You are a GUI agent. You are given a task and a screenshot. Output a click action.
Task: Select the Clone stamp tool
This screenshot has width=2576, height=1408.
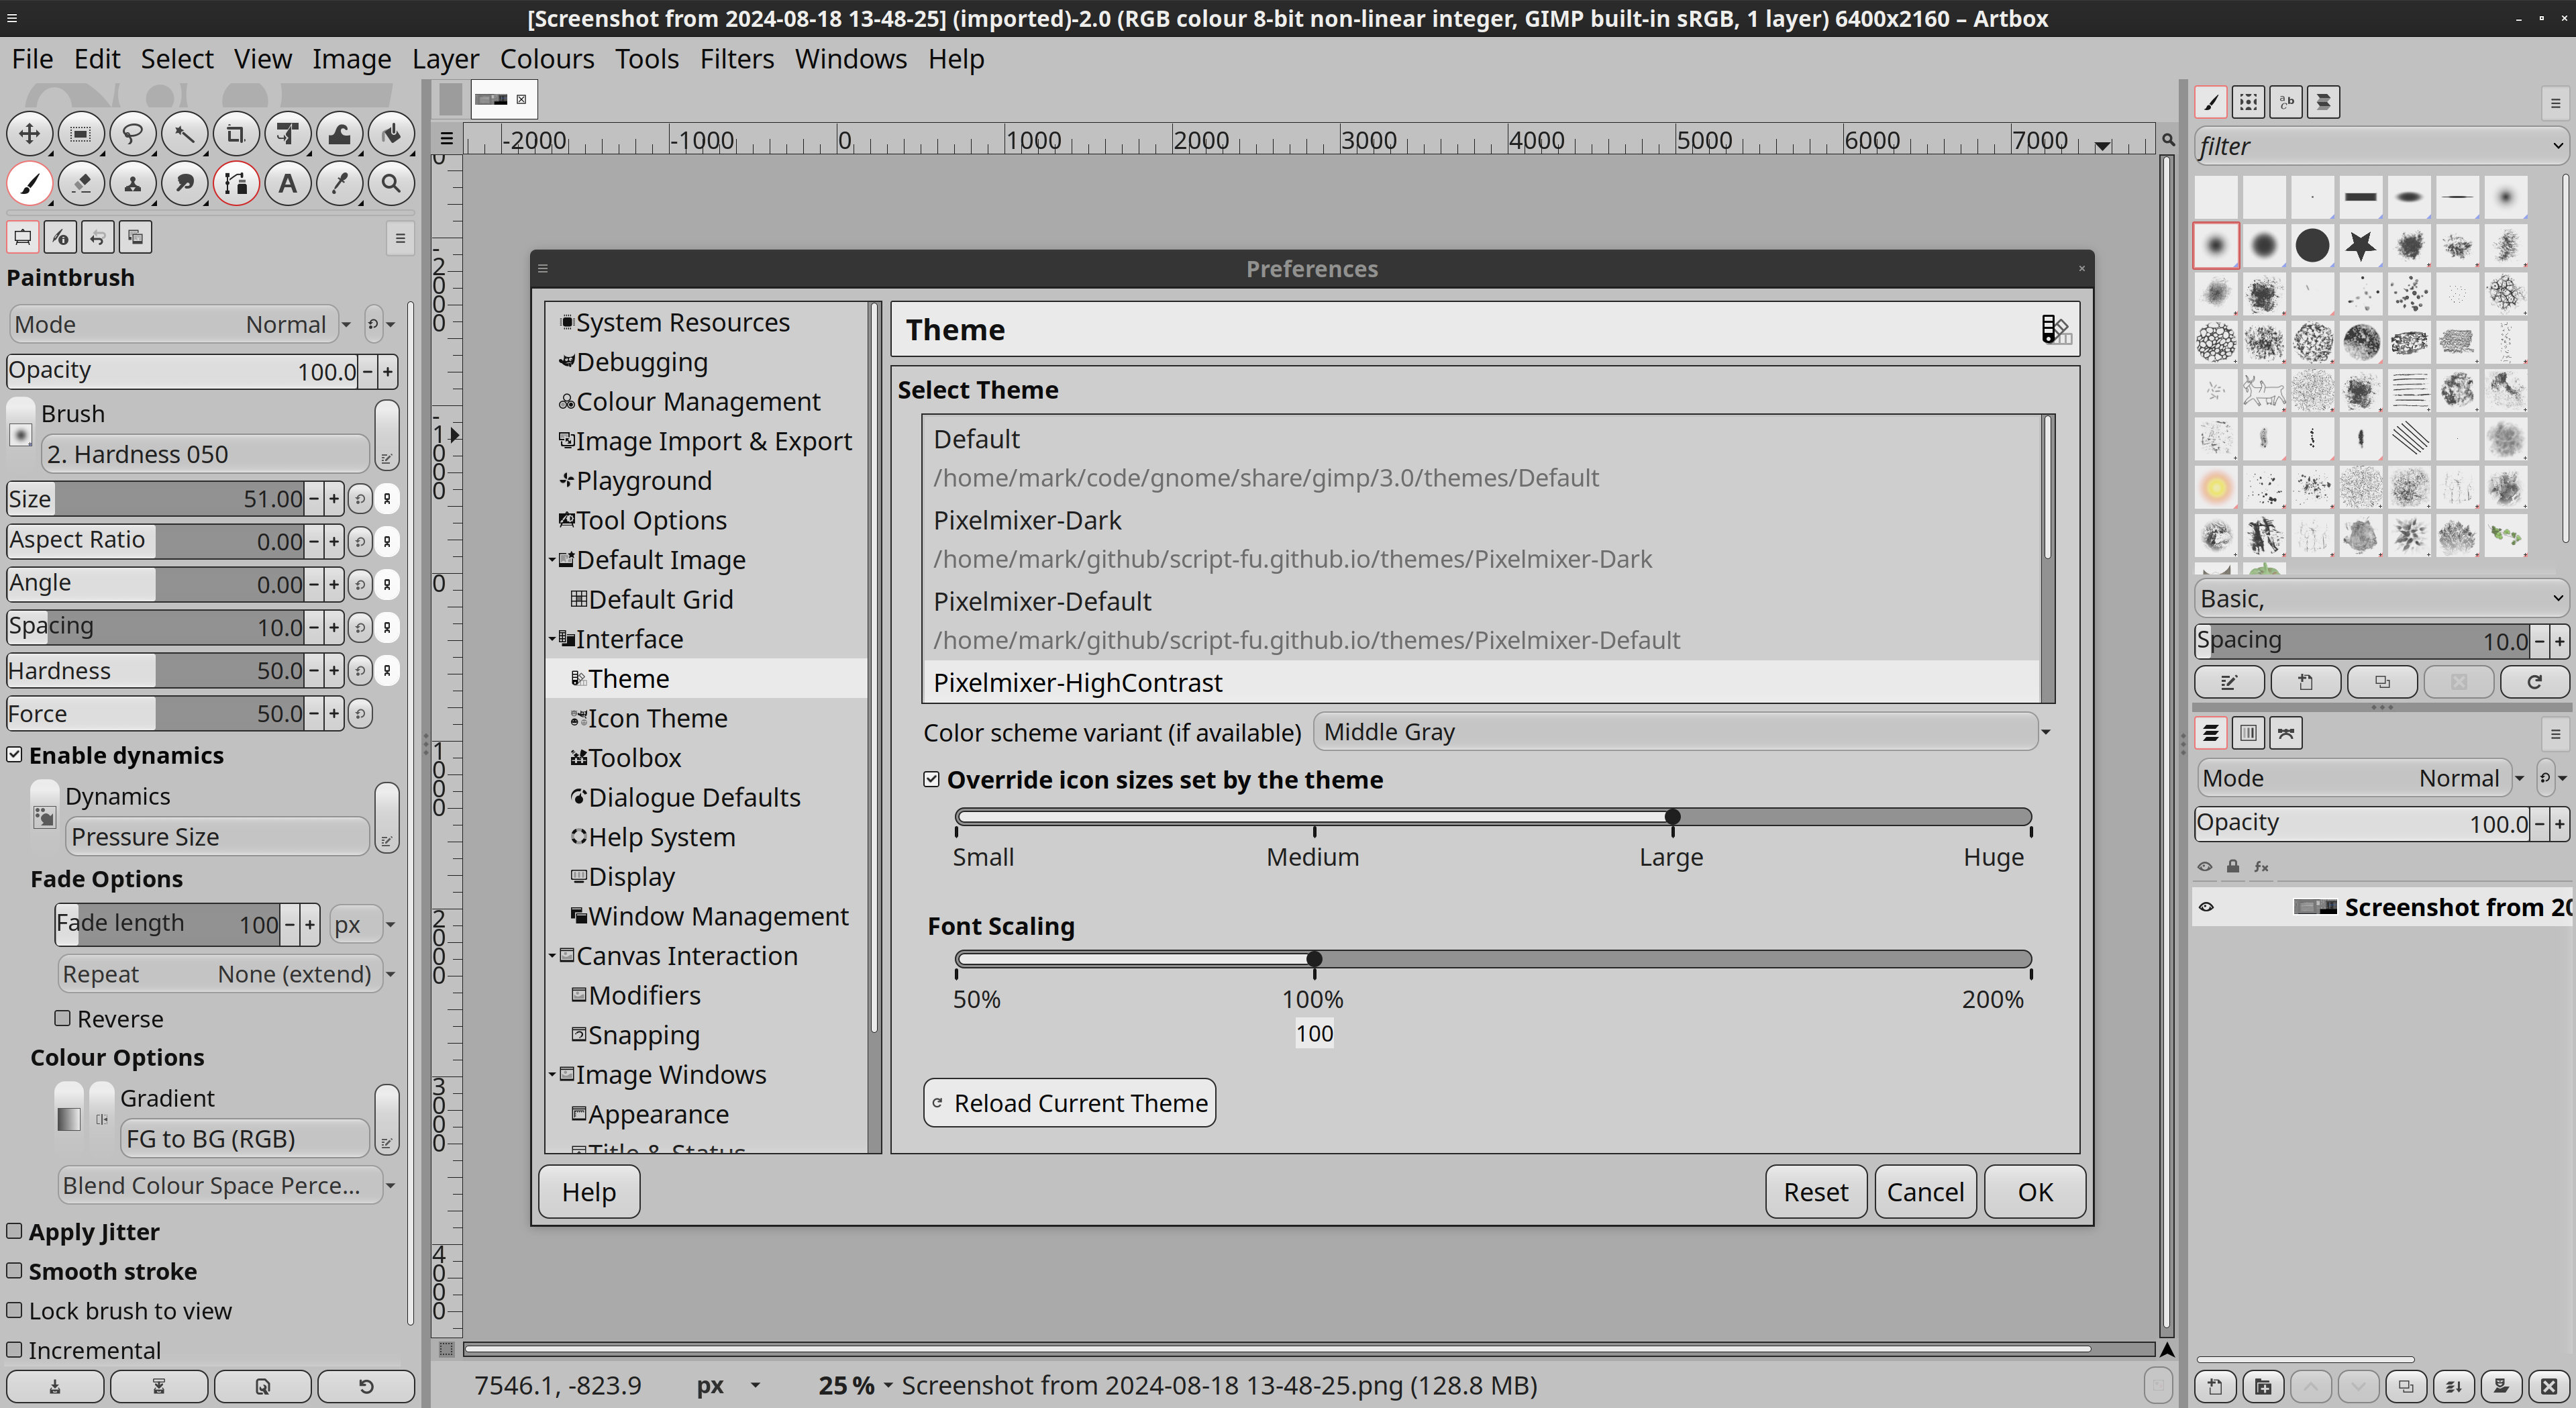pyautogui.click(x=132, y=184)
